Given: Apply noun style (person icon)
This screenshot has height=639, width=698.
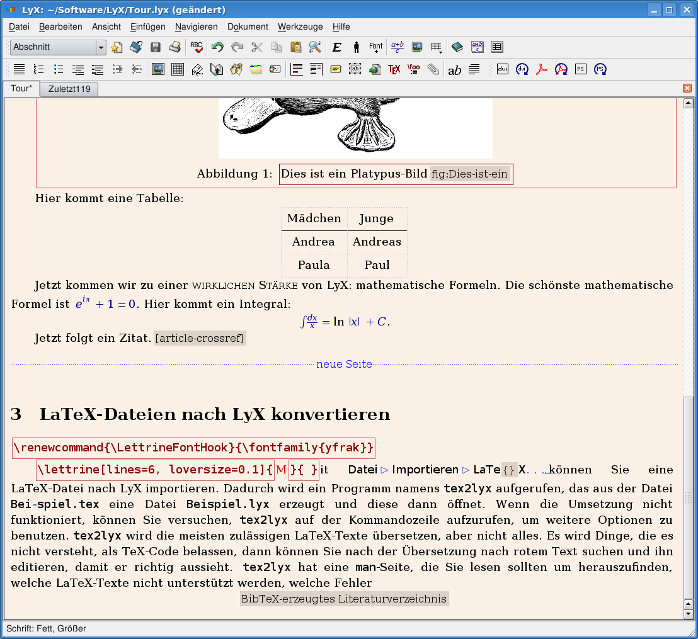Looking at the screenshot, I should coord(356,47).
